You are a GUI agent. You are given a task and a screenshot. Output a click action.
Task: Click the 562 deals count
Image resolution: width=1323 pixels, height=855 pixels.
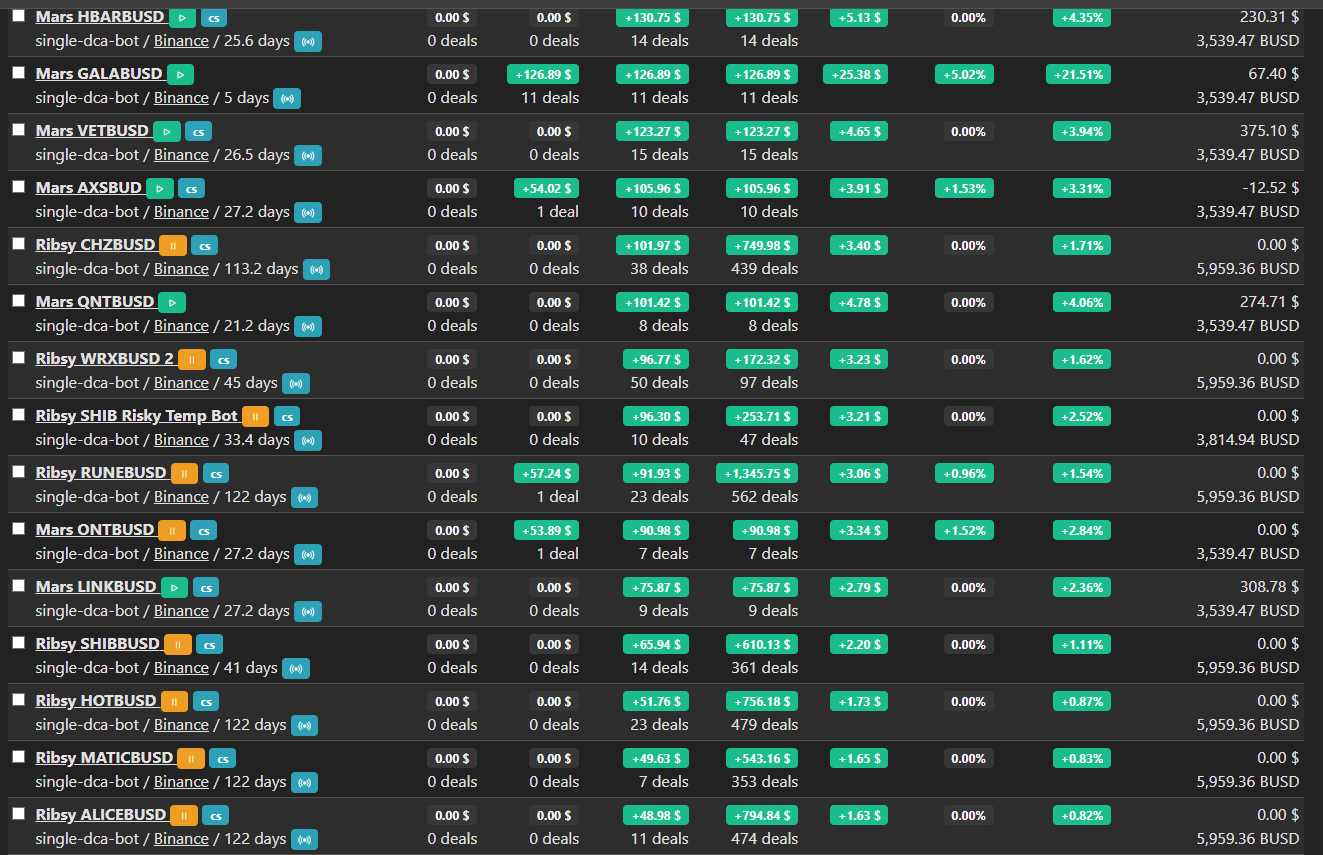pyautogui.click(x=764, y=497)
